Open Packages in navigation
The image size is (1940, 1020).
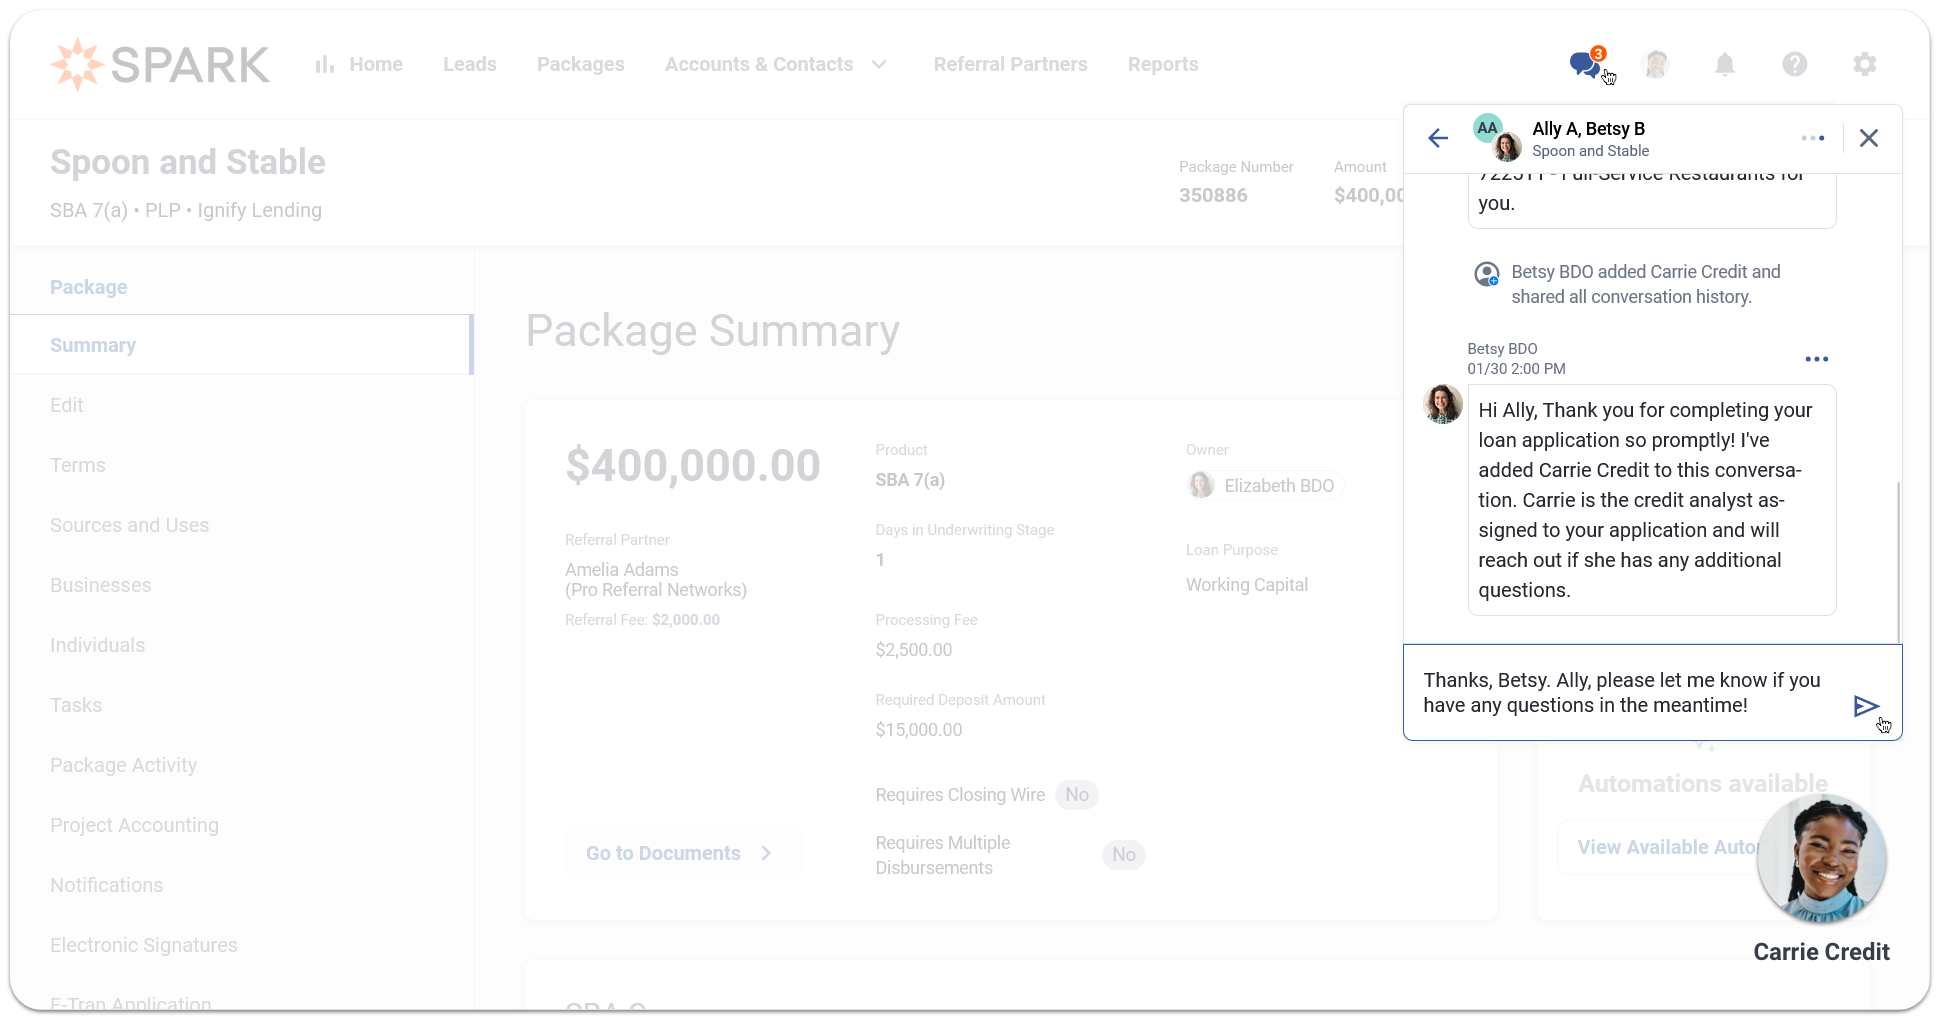(x=581, y=64)
